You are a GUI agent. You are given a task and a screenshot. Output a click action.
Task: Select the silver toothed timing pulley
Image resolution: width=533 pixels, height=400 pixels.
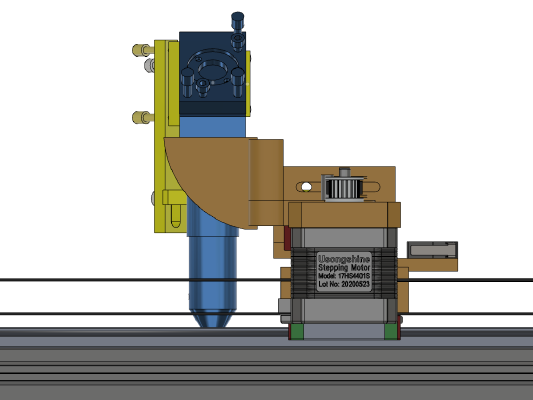tap(343, 188)
